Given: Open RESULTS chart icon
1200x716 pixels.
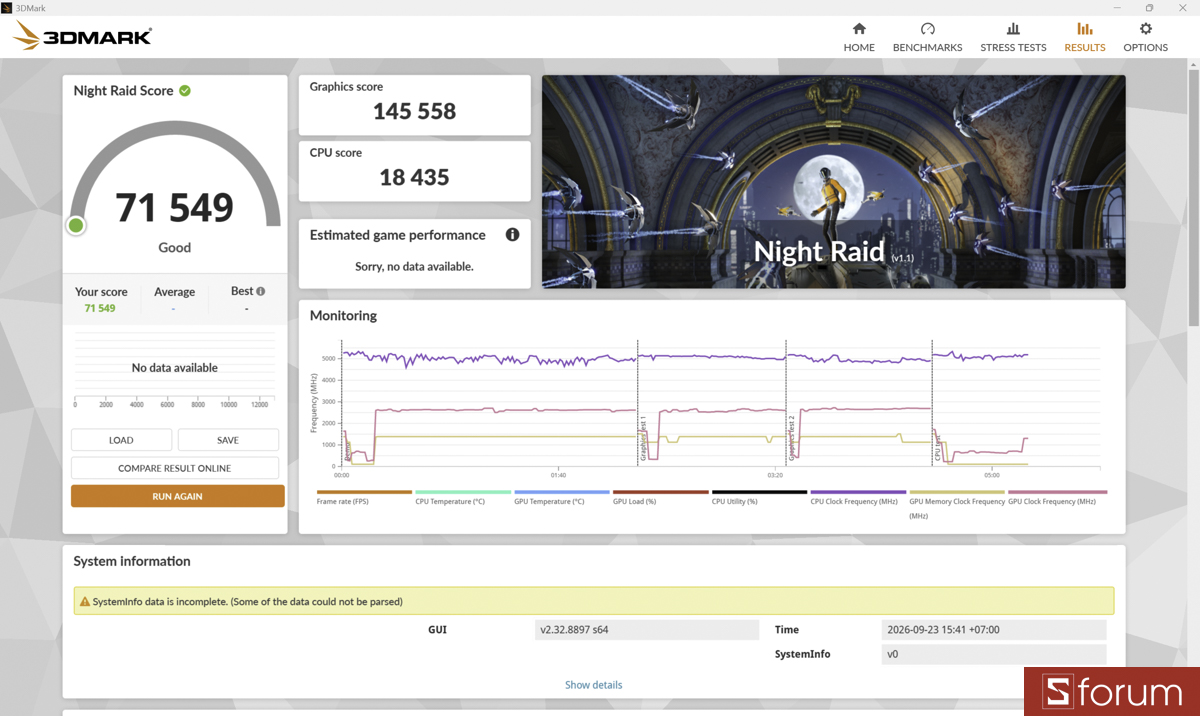Looking at the screenshot, I should point(1084,29).
